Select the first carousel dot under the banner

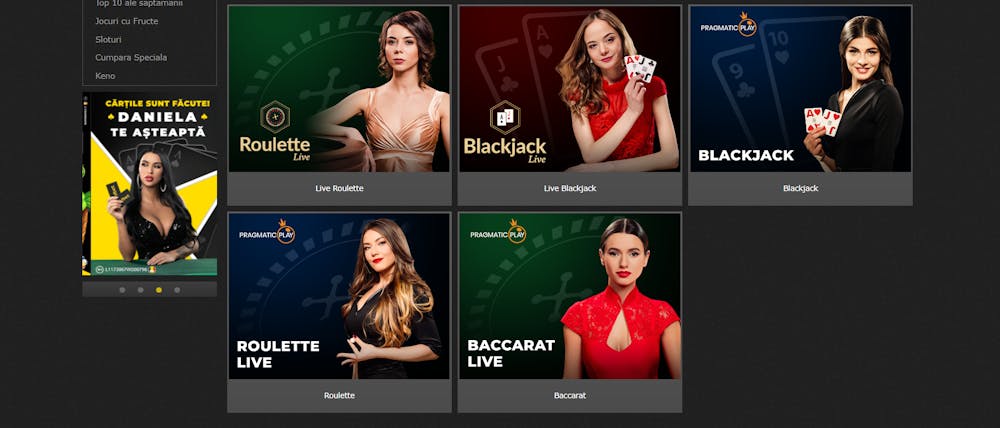click(122, 290)
